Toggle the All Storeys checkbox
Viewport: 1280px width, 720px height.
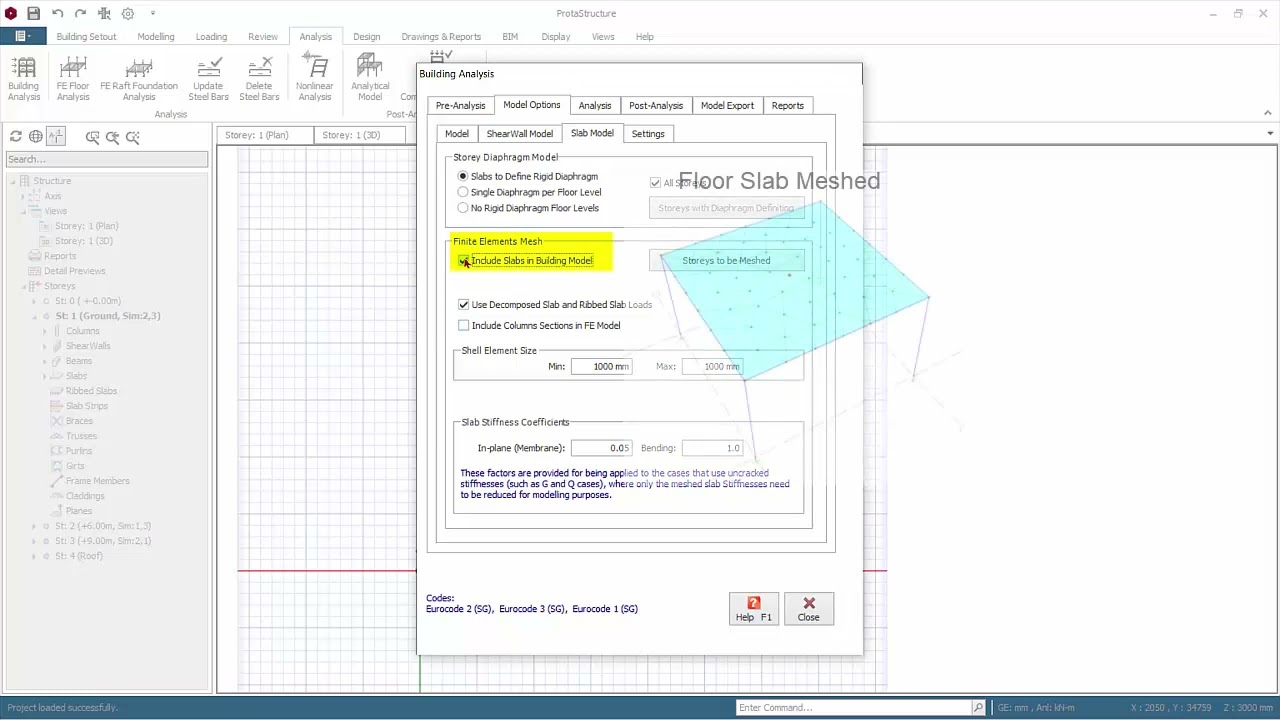coord(655,183)
